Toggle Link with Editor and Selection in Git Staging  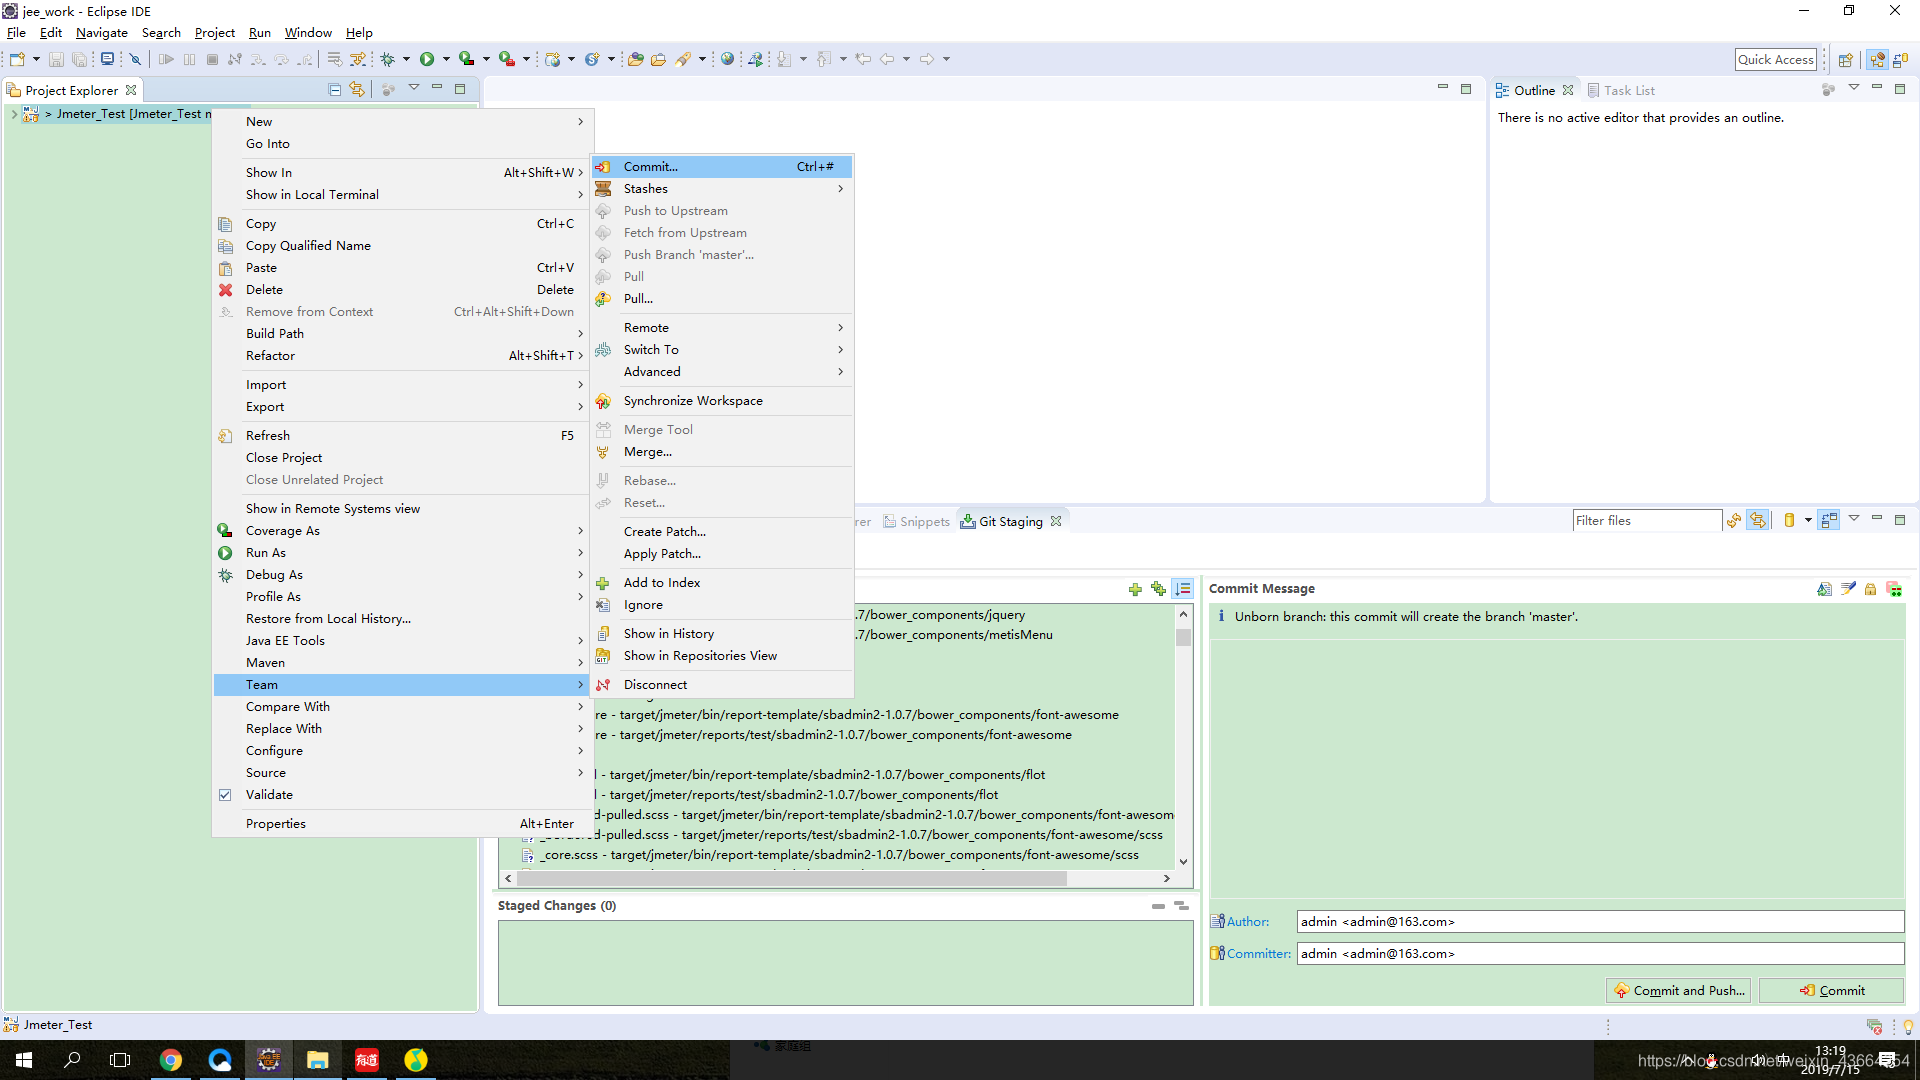[x=1758, y=520]
